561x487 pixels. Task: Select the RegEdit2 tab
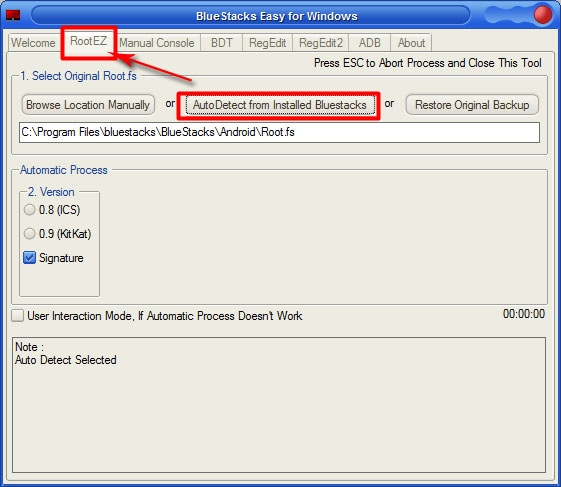(321, 43)
